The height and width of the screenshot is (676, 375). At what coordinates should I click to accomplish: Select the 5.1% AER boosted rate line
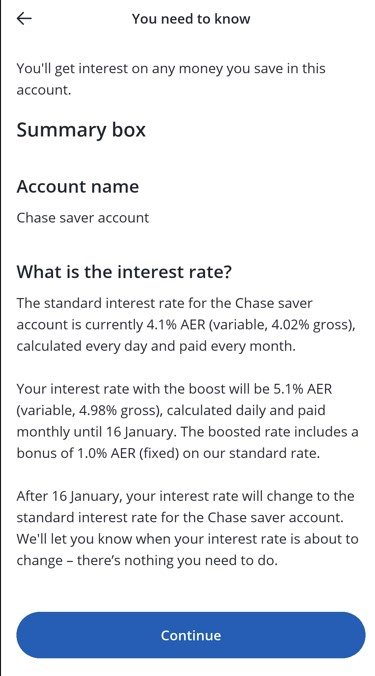coord(174,389)
